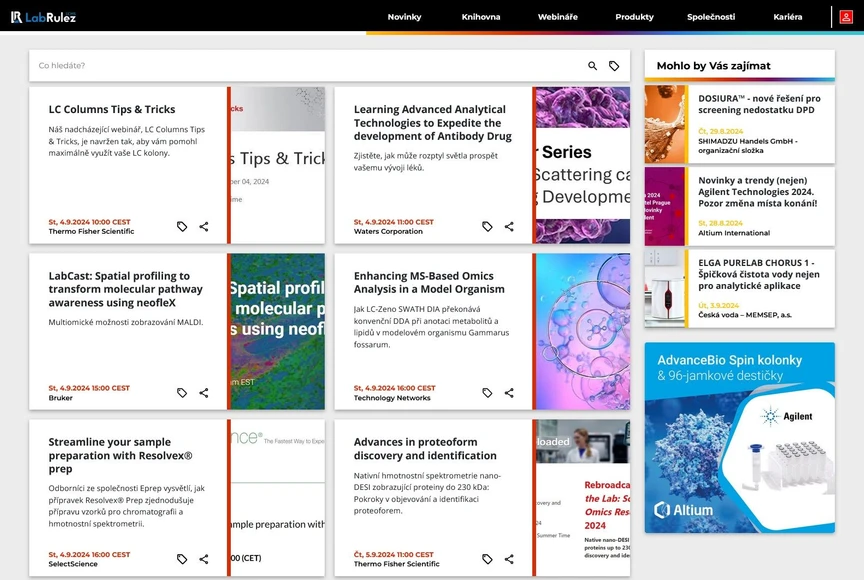Click 'Waters Corporation' organizer text
The image size is (864, 580).
tap(388, 231)
